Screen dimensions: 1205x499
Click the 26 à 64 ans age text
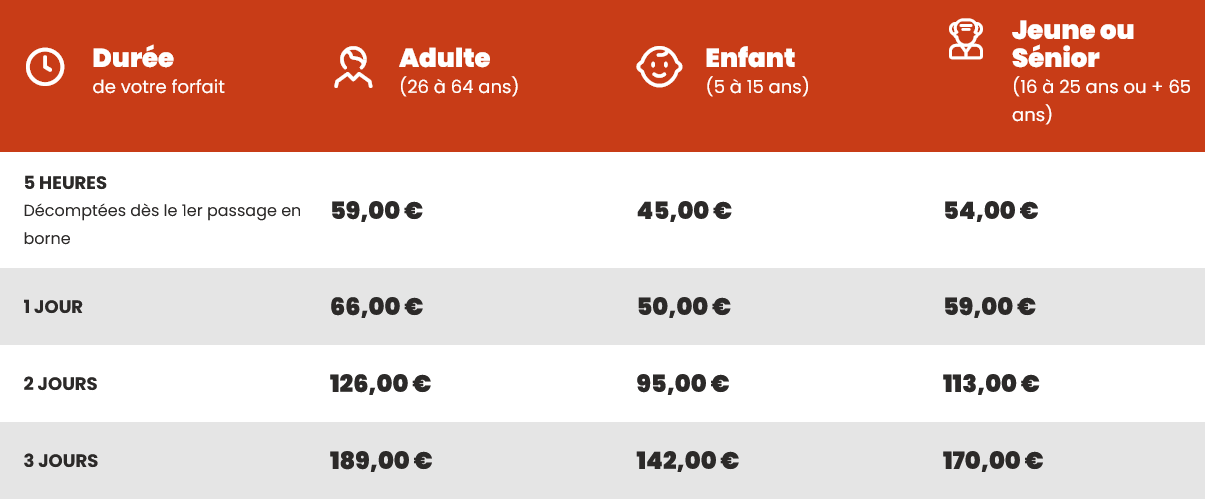click(459, 87)
